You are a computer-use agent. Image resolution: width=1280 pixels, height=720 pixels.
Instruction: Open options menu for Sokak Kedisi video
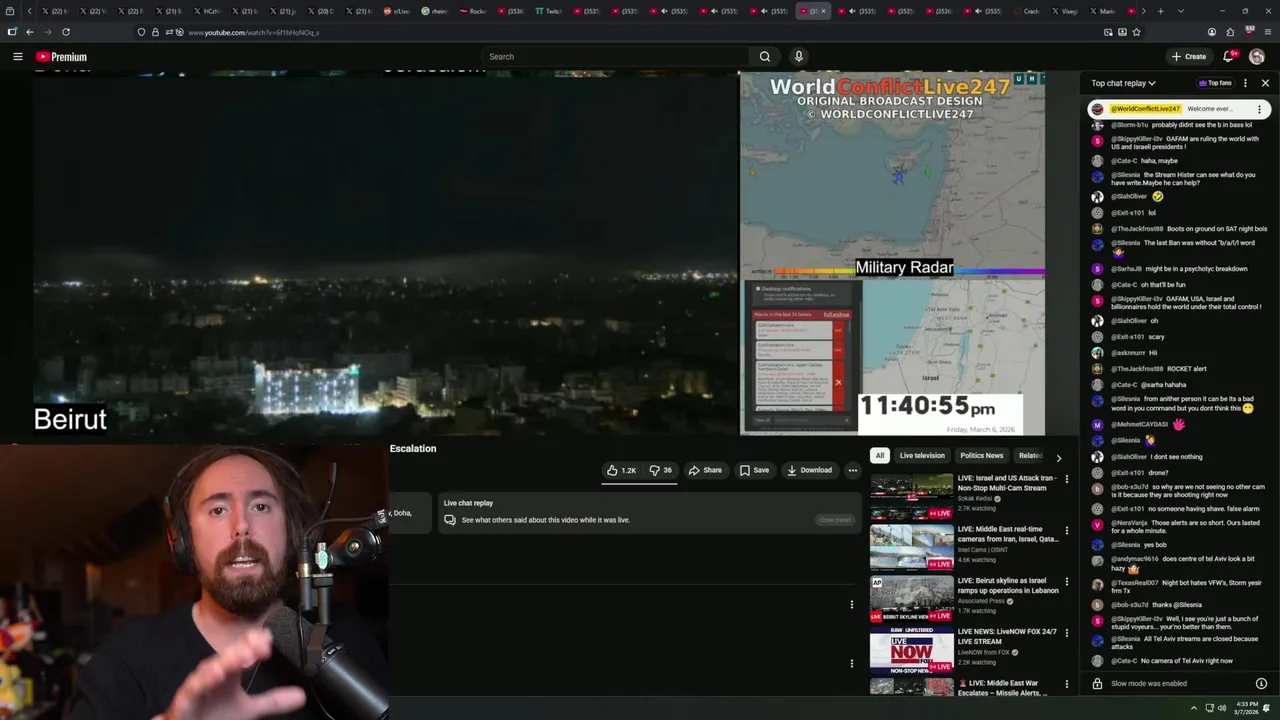[x=1066, y=479]
